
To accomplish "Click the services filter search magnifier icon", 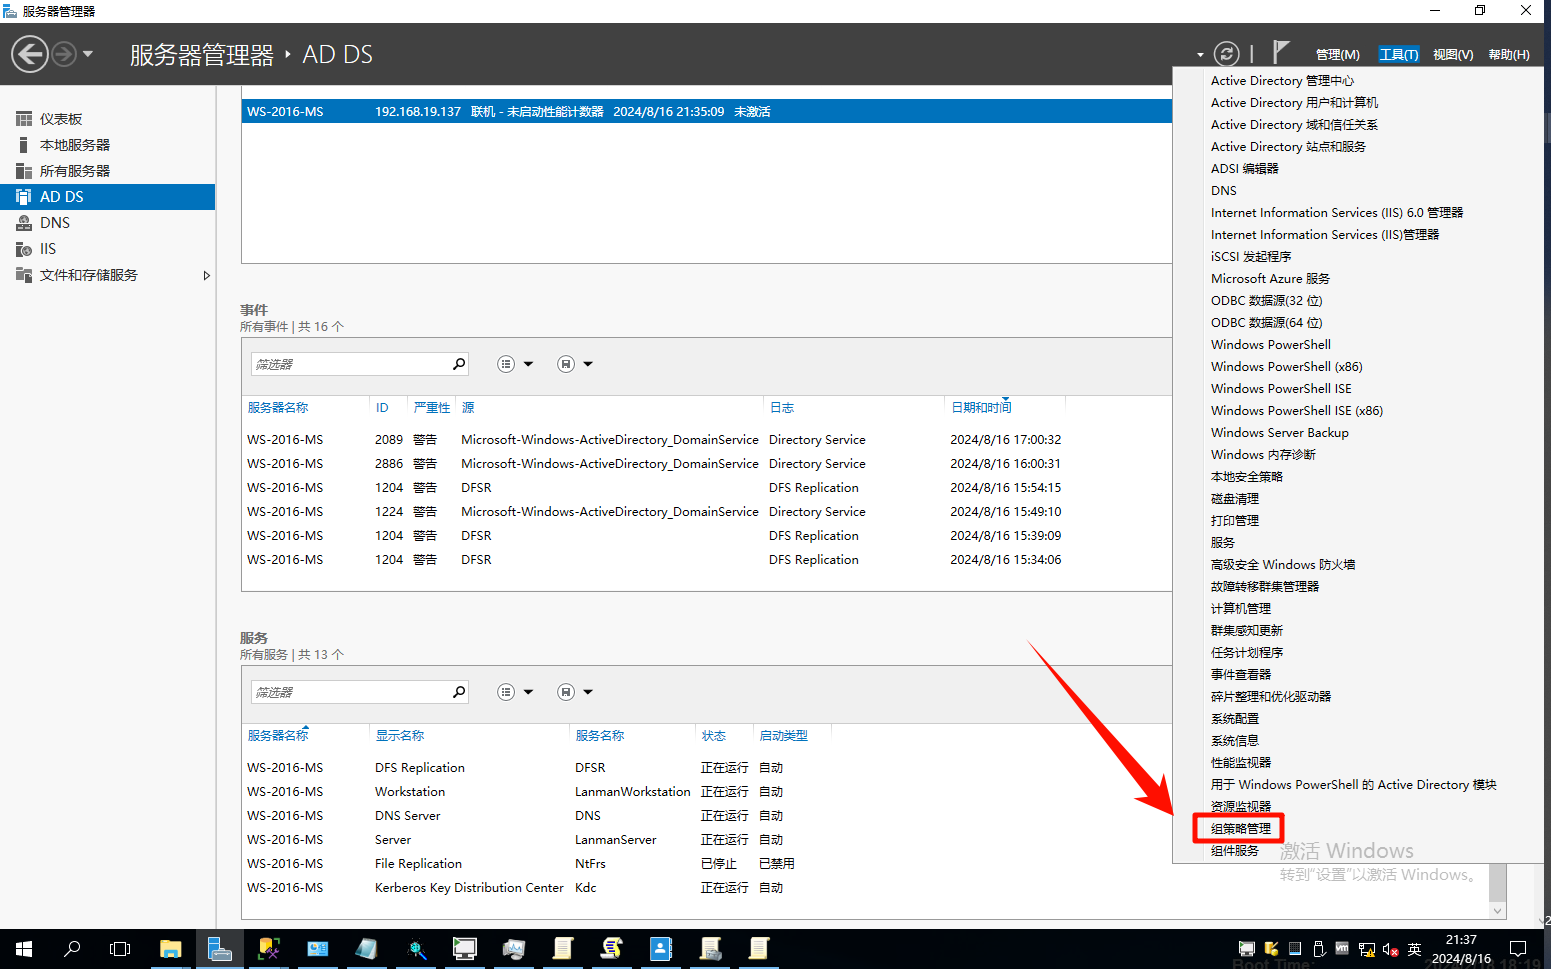I will pyautogui.click(x=459, y=692).
